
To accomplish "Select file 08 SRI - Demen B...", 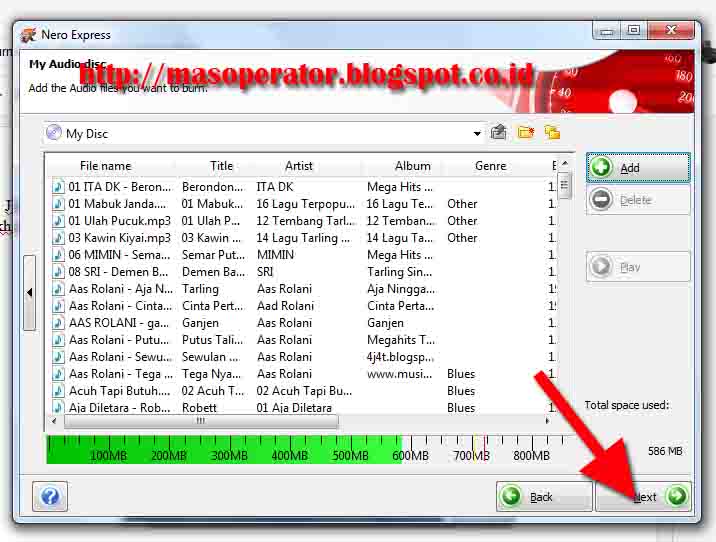I will (x=118, y=272).
